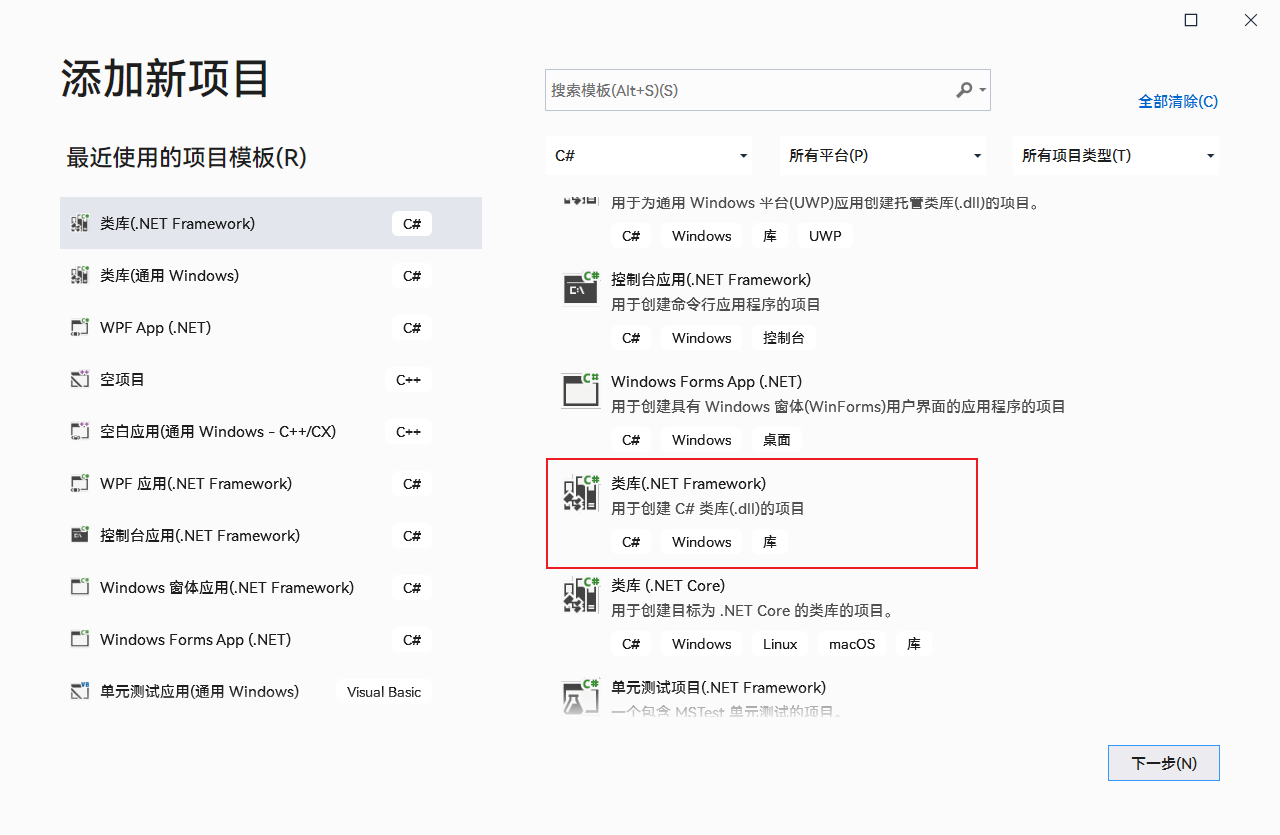Click the 单元测试项目(.NET Framework) flask icon
1280x835 pixels.
[581, 696]
